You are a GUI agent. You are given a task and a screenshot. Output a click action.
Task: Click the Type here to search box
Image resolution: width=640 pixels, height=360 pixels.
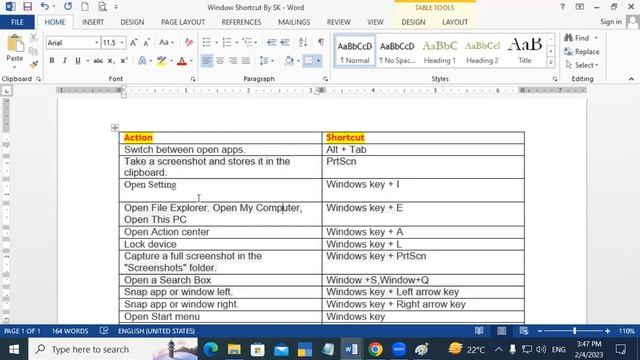point(113,349)
